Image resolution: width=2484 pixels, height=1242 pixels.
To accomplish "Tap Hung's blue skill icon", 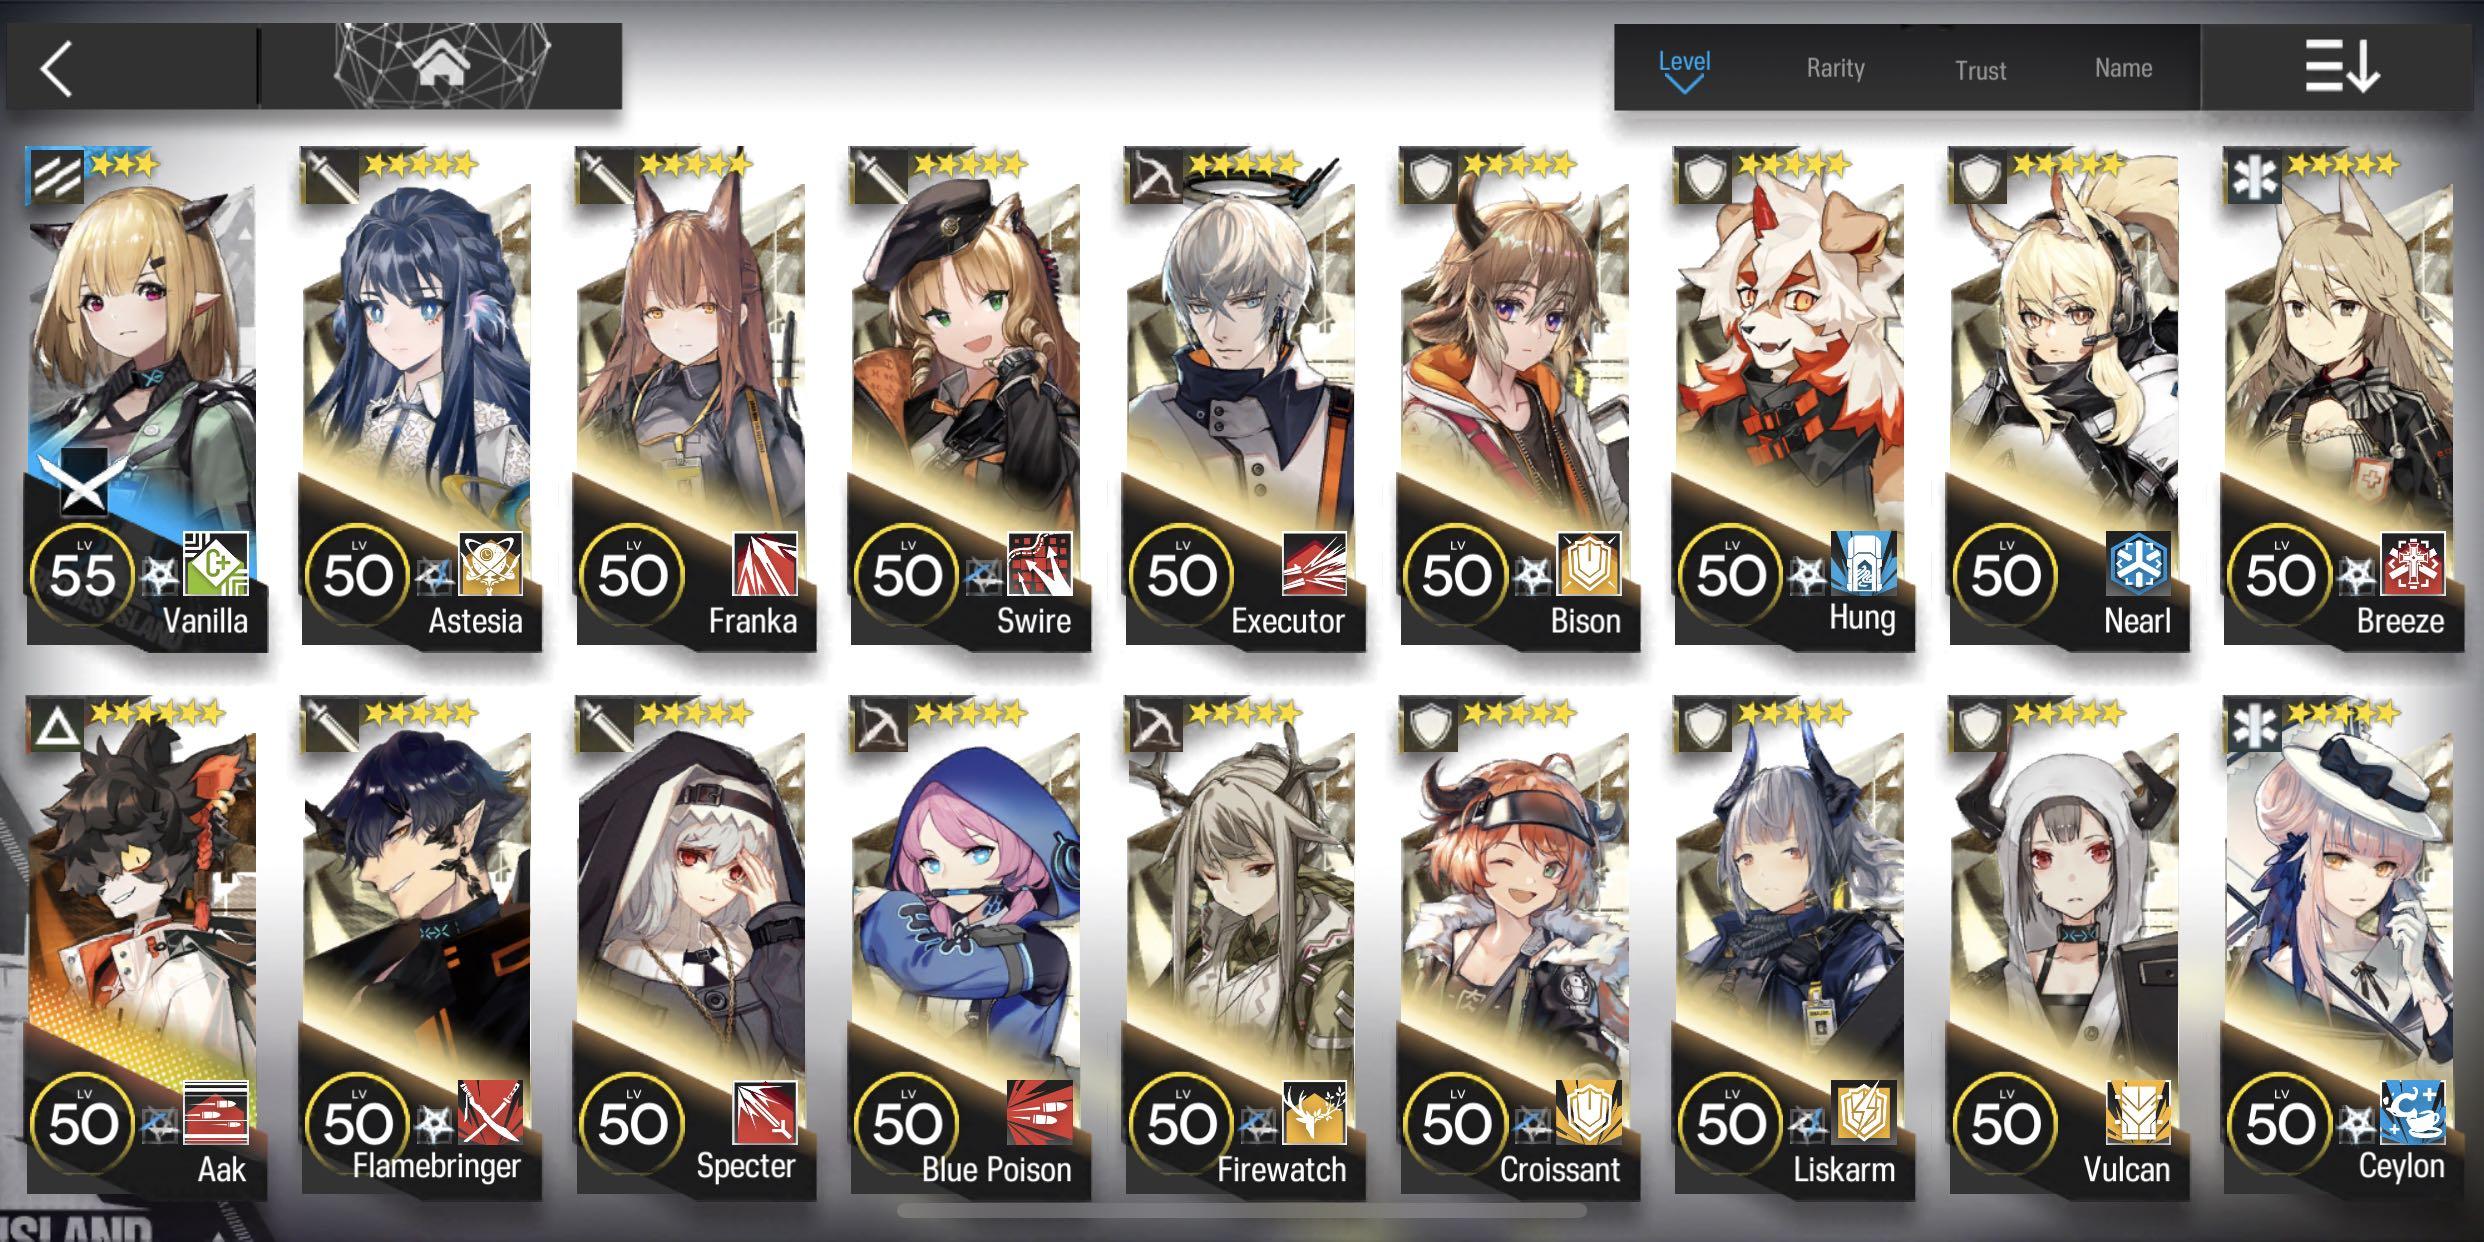I will [1864, 563].
